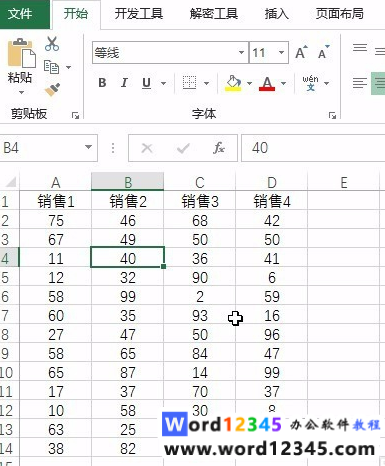Image resolution: width=385 pixels, height=466 pixels.
Task: Activate the Format Painter brush
Action: click(52, 89)
